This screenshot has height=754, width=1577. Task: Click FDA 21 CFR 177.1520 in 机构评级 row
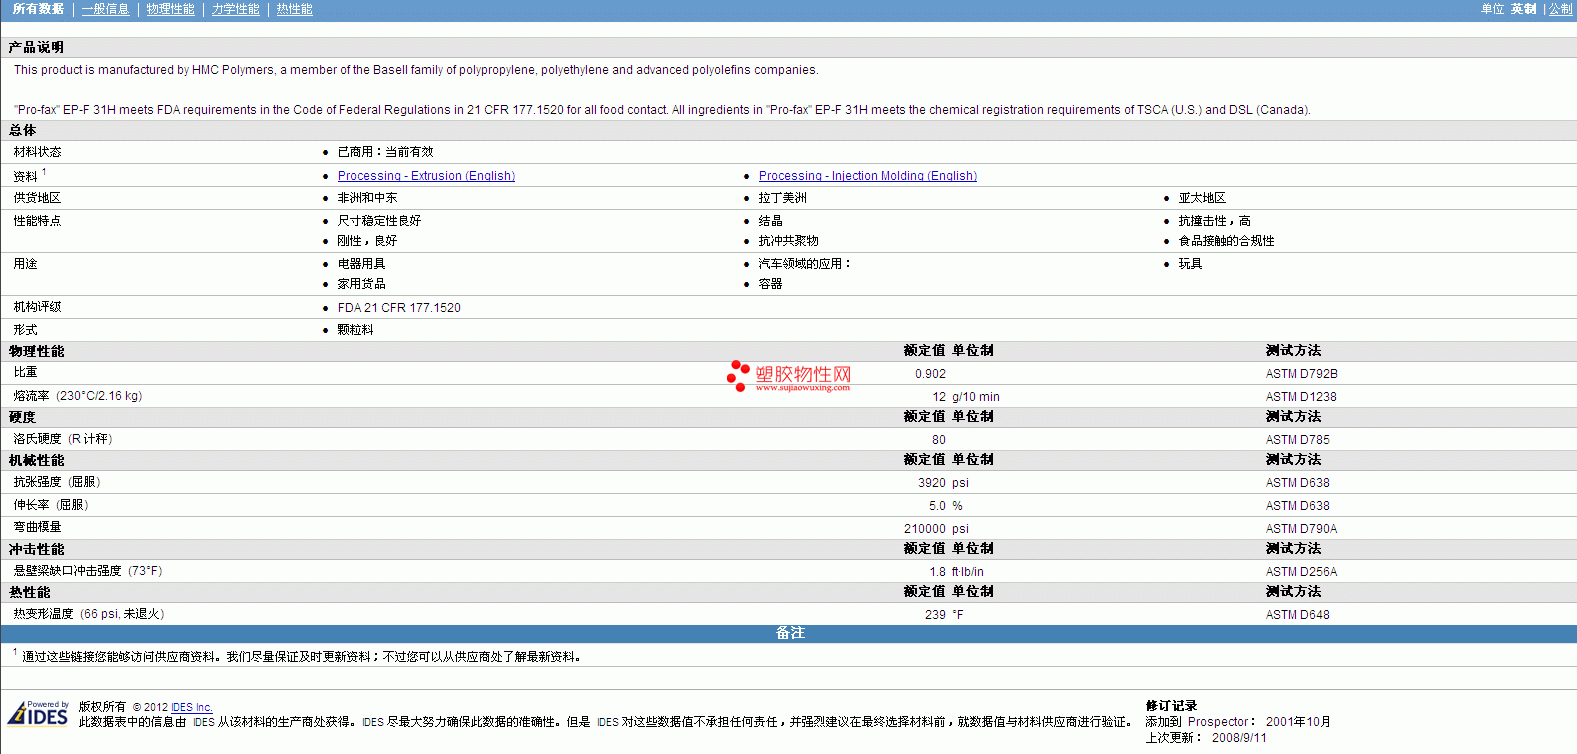click(399, 308)
